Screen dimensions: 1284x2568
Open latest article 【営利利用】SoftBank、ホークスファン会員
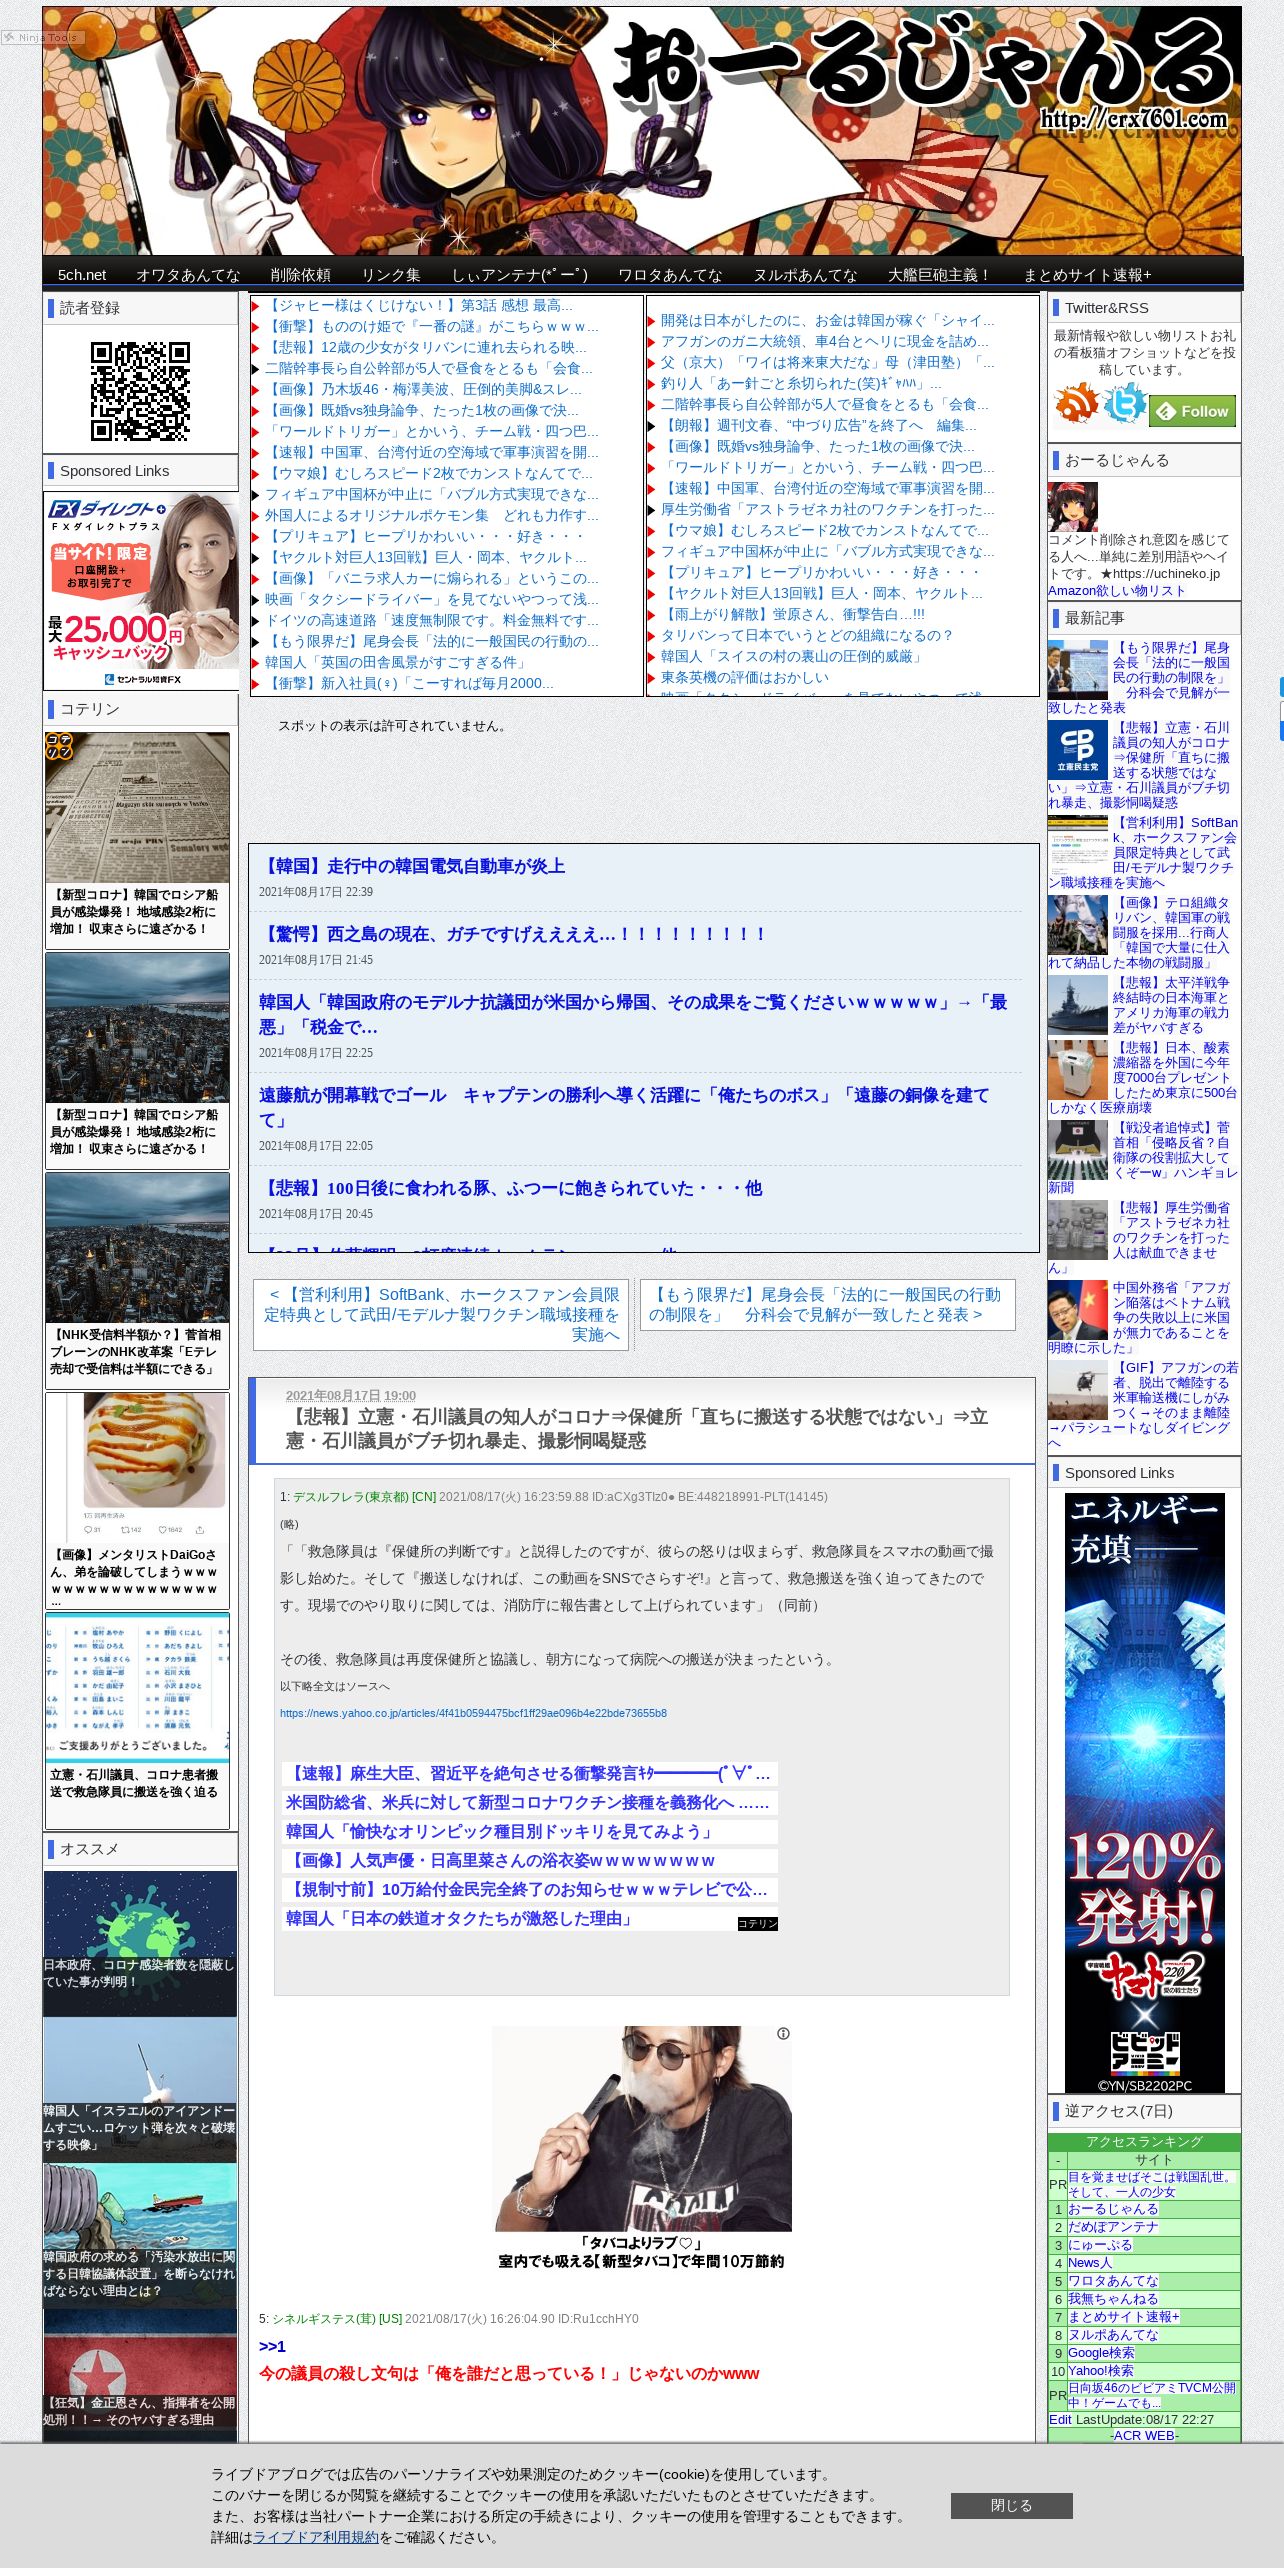(1143, 852)
